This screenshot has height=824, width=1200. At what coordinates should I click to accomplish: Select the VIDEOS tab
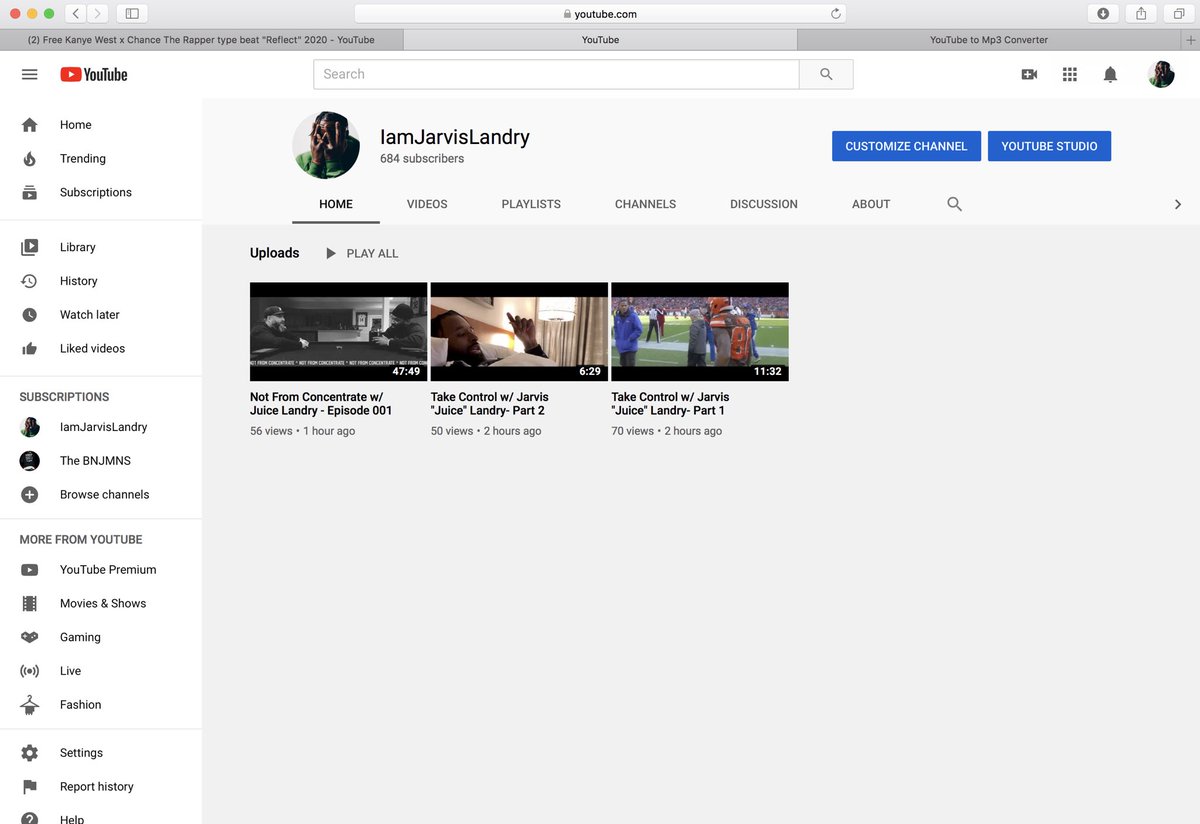427,204
